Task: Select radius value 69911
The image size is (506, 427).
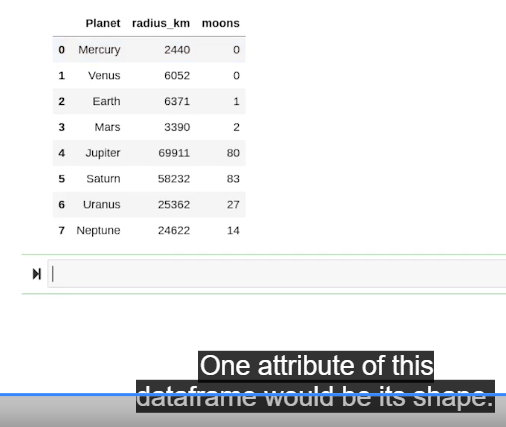Action: (174, 153)
